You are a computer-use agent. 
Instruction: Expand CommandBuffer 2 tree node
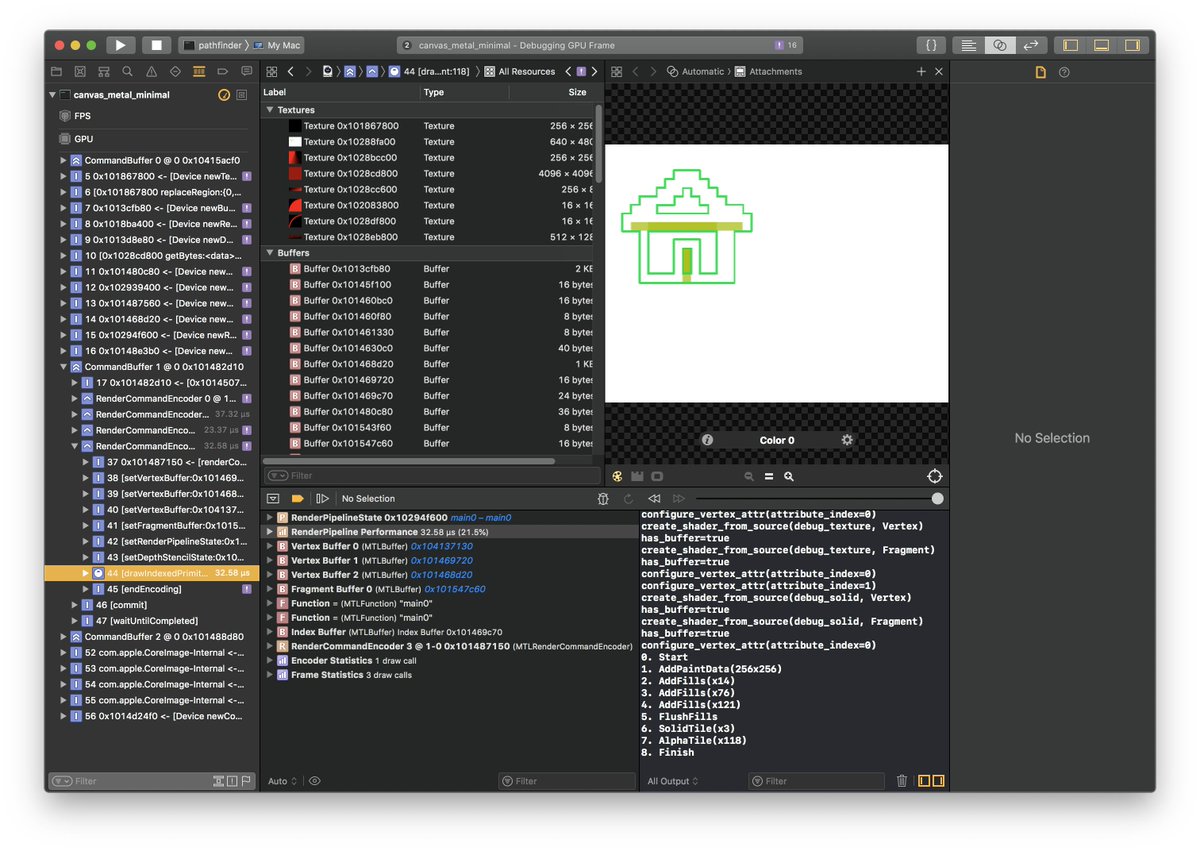64,637
